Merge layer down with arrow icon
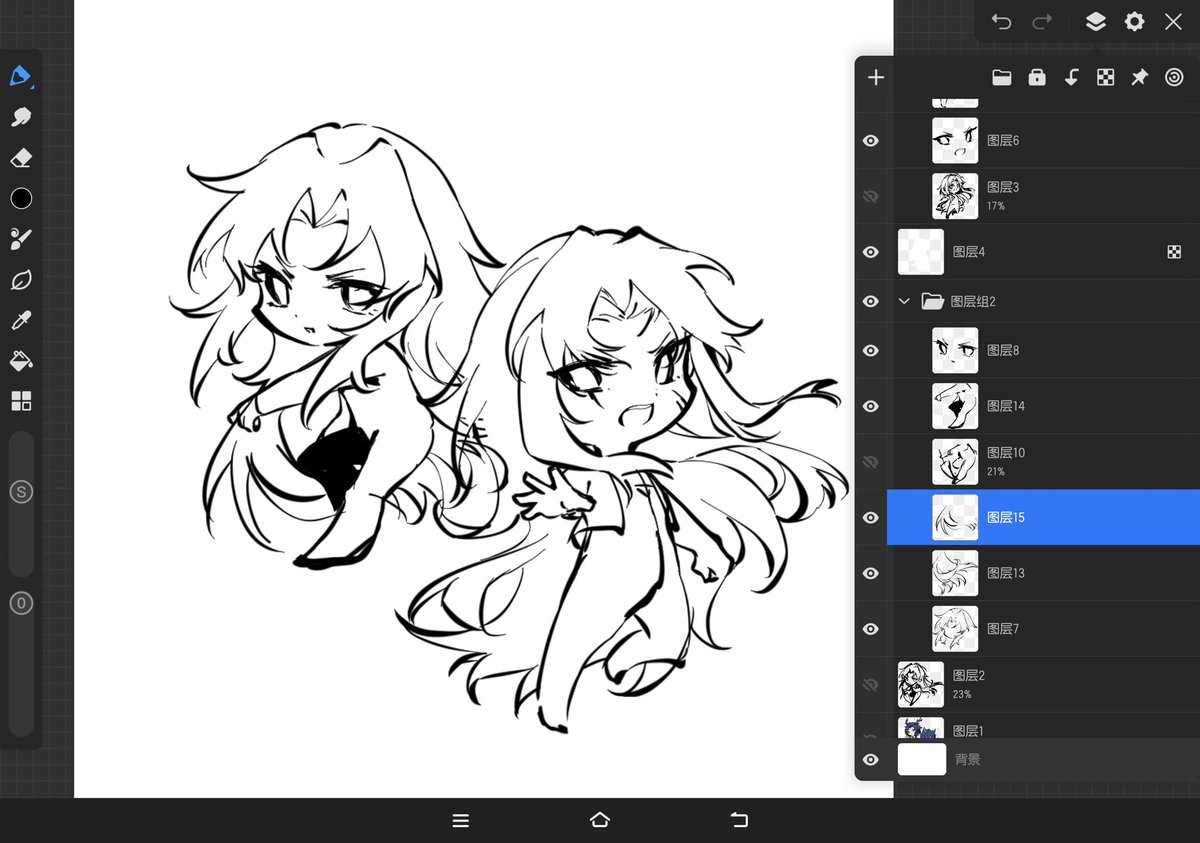This screenshot has width=1200, height=843. click(x=1071, y=77)
